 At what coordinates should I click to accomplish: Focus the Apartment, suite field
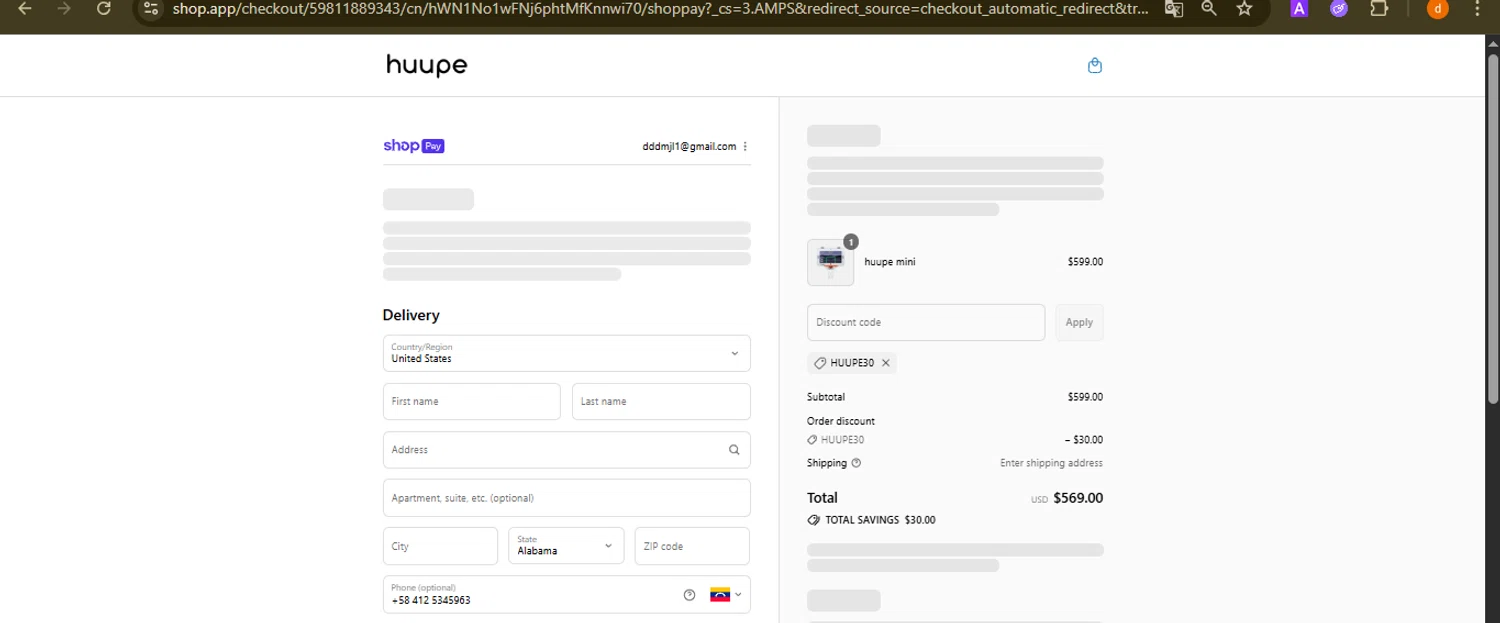coord(566,498)
